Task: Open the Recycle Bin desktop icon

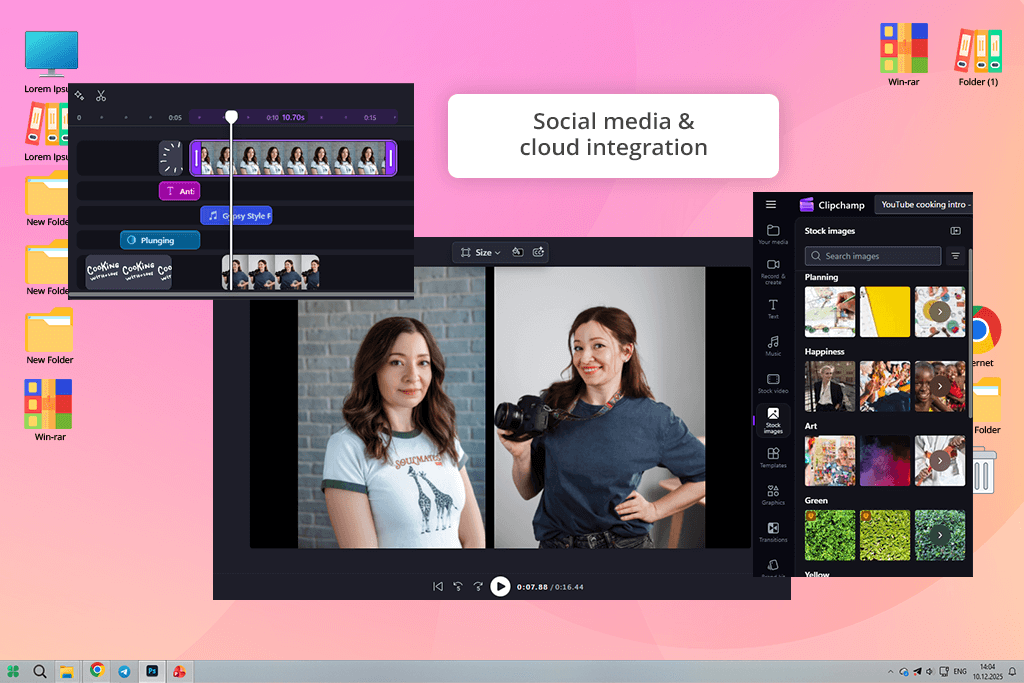Action: 984,470
